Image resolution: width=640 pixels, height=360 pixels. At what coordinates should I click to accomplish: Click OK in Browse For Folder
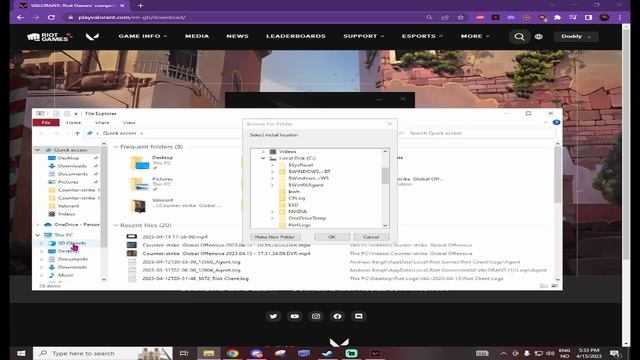pyautogui.click(x=332, y=237)
